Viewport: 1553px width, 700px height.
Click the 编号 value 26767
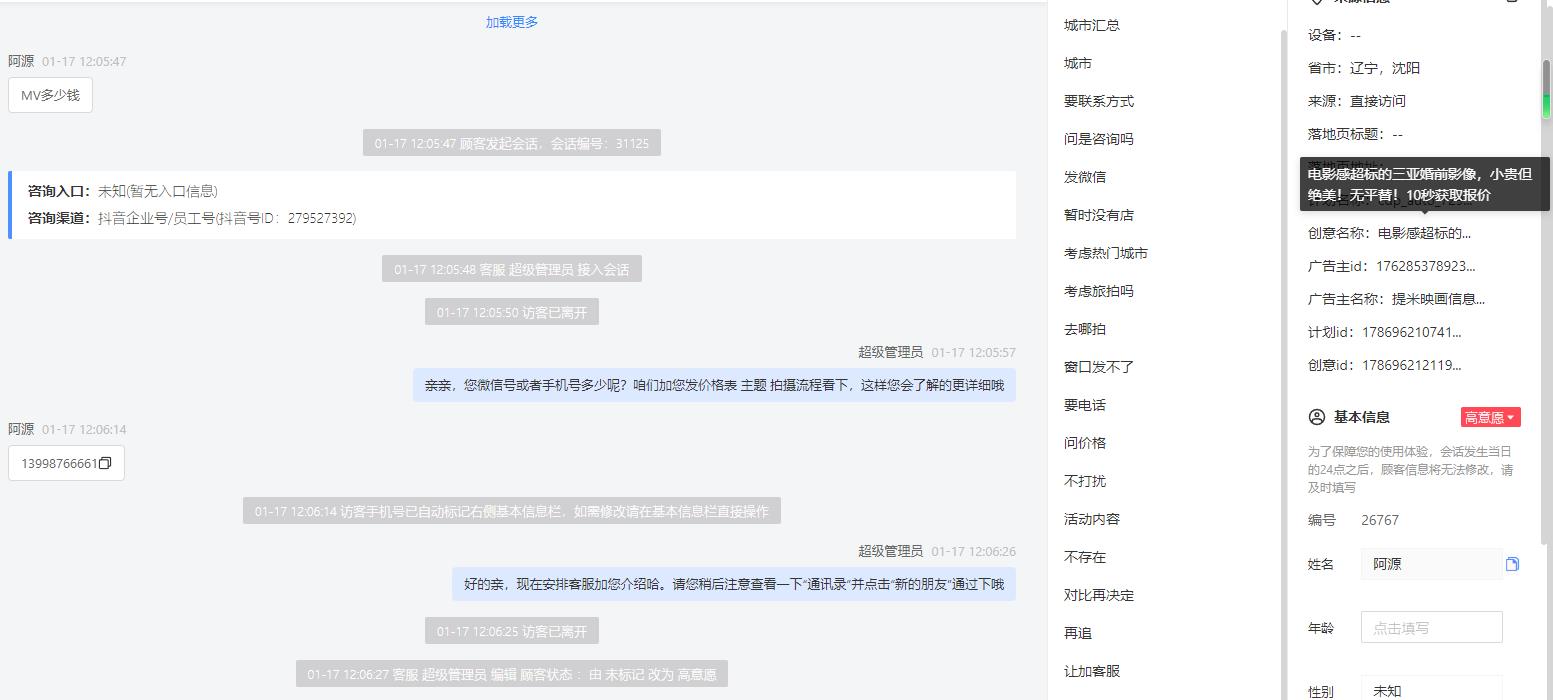1380,520
